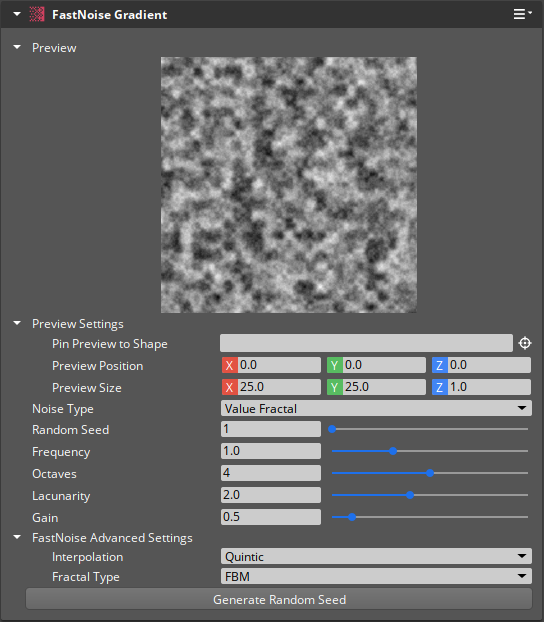Screen dimensions: 544x622
Task: Collapse the Preview section
Action: pos(17,47)
